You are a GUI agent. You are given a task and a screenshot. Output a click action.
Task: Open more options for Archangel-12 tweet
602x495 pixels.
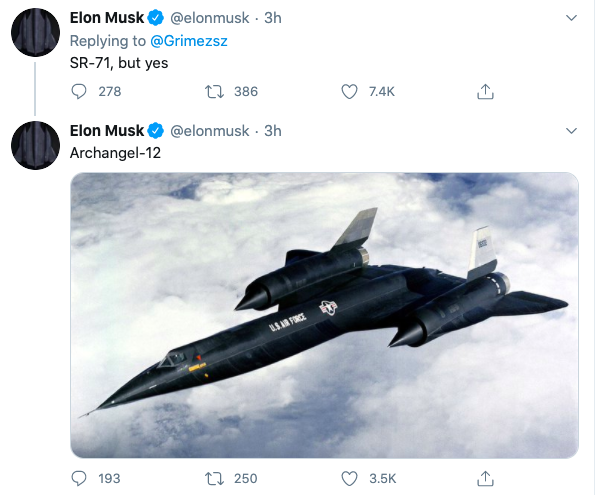(x=571, y=131)
